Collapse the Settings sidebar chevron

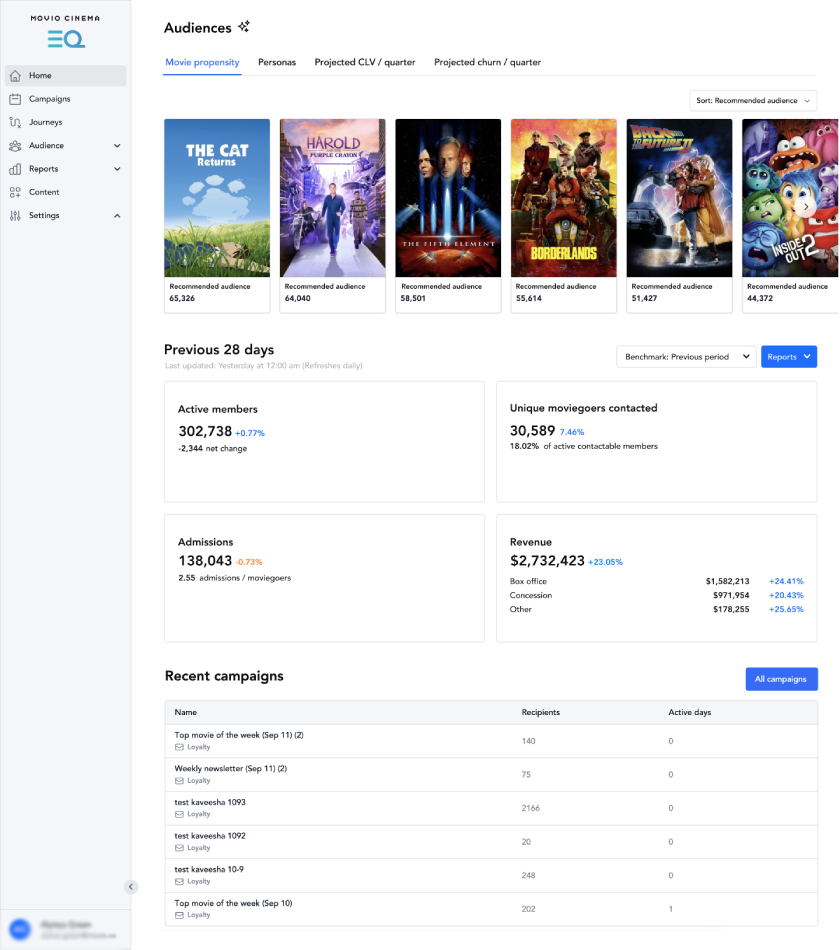(x=117, y=216)
